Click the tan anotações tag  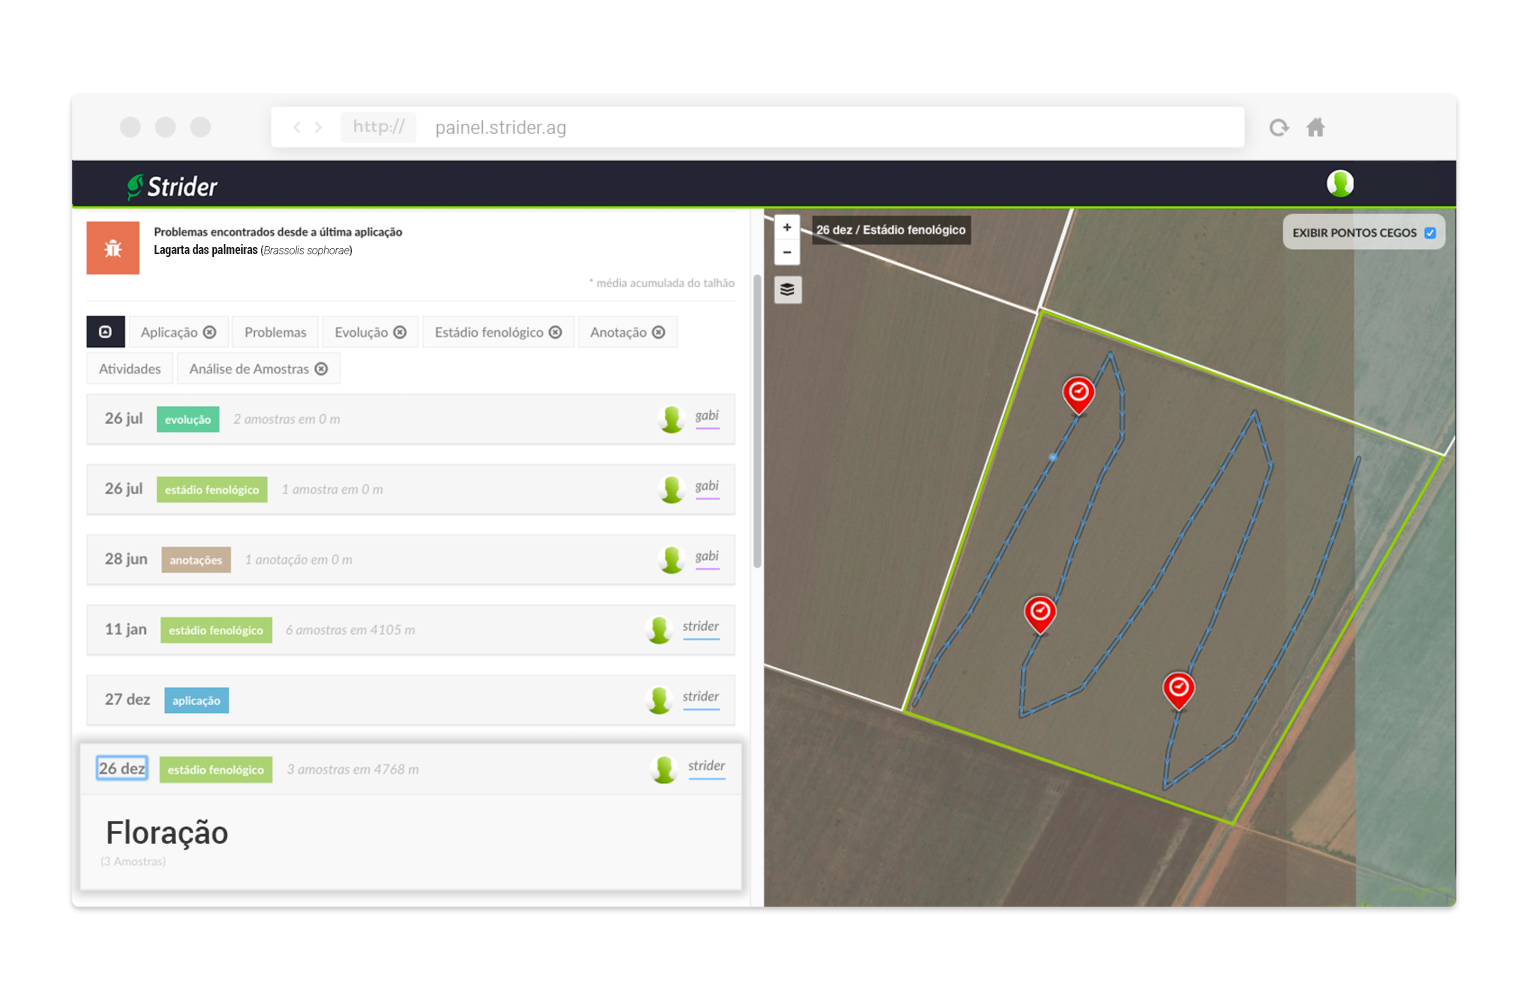pyautogui.click(x=196, y=560)
